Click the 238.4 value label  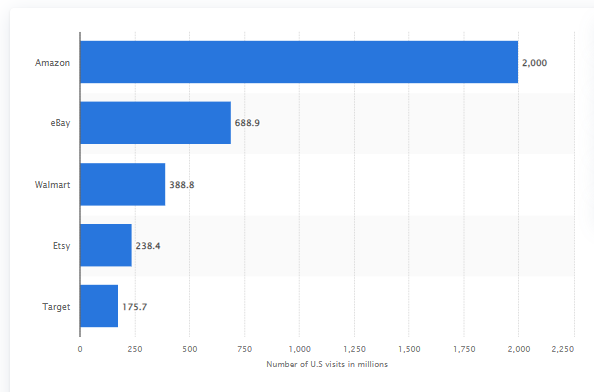point(148,246)
